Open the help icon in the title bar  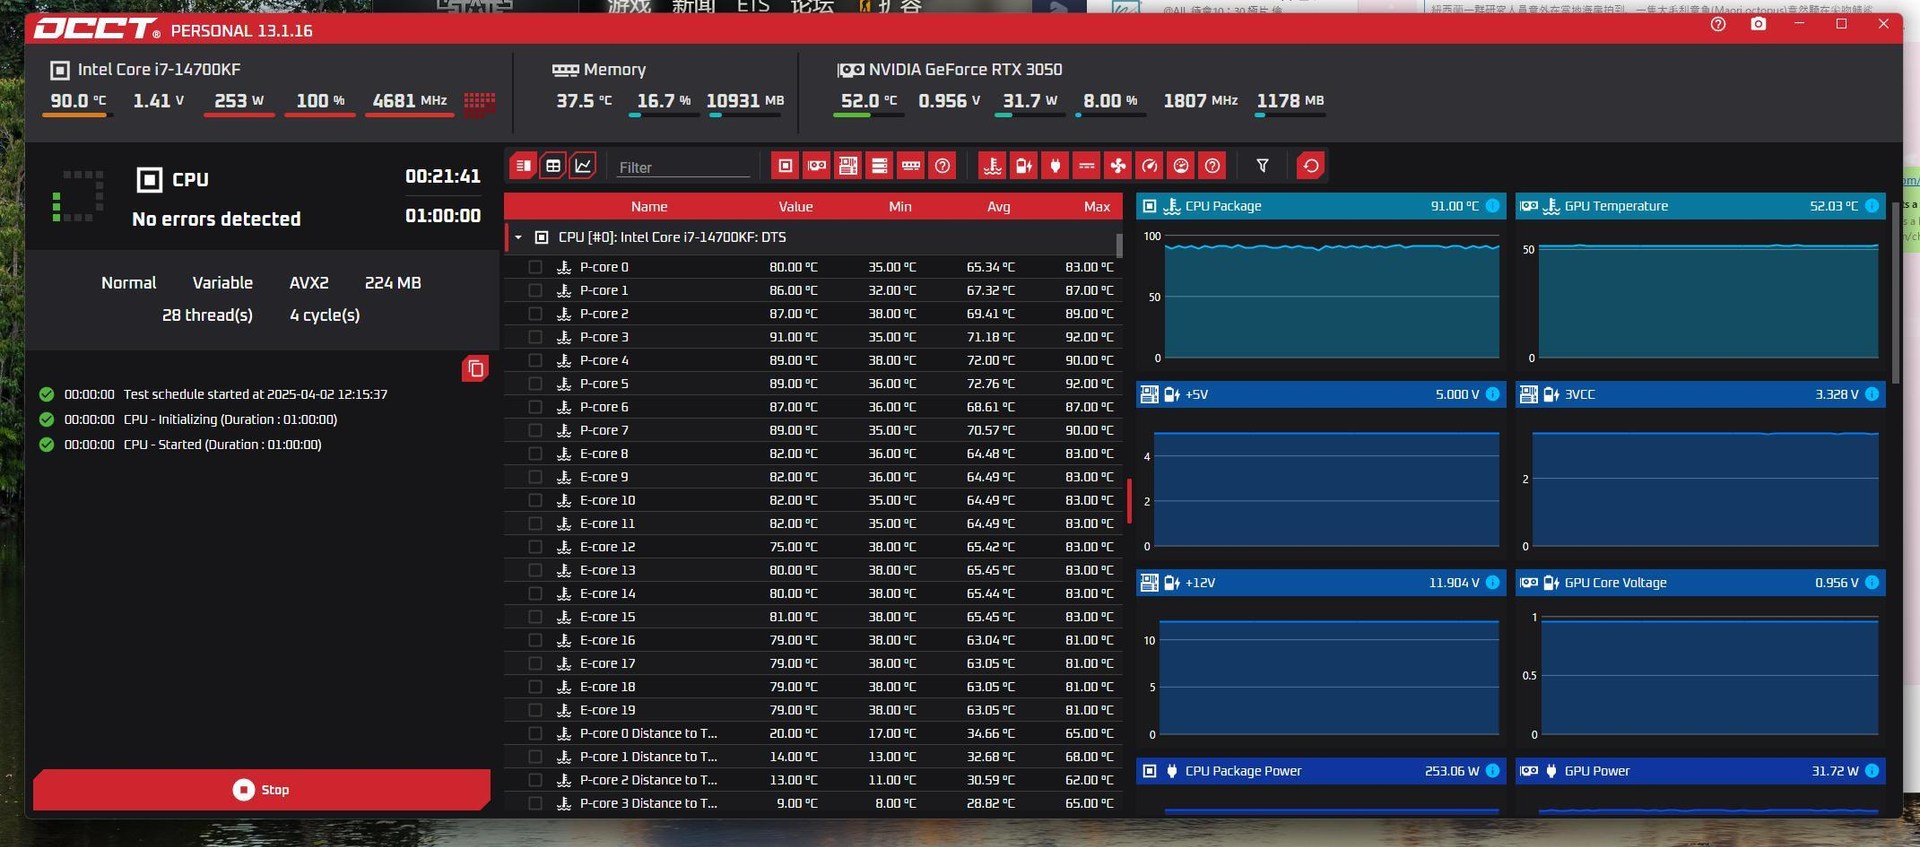(x=1718, y=24)
